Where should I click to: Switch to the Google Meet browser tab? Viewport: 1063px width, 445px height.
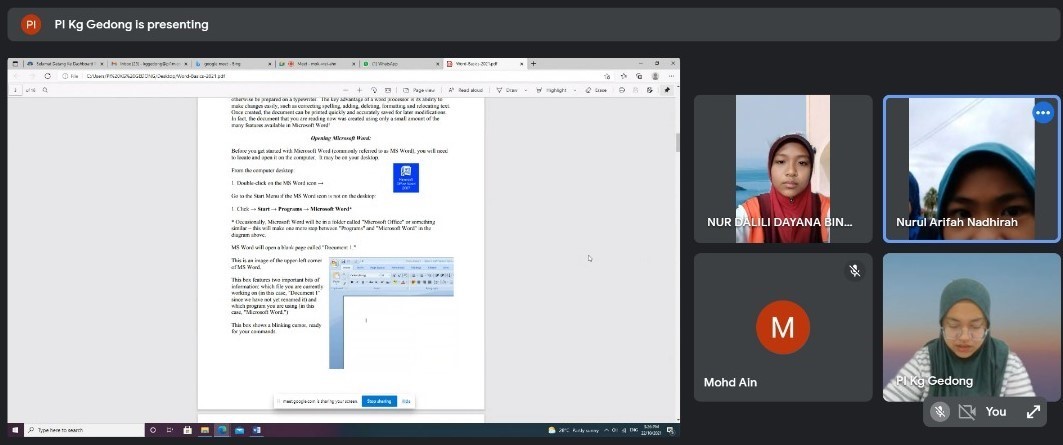pyautogui.click(x=316, y=64)
